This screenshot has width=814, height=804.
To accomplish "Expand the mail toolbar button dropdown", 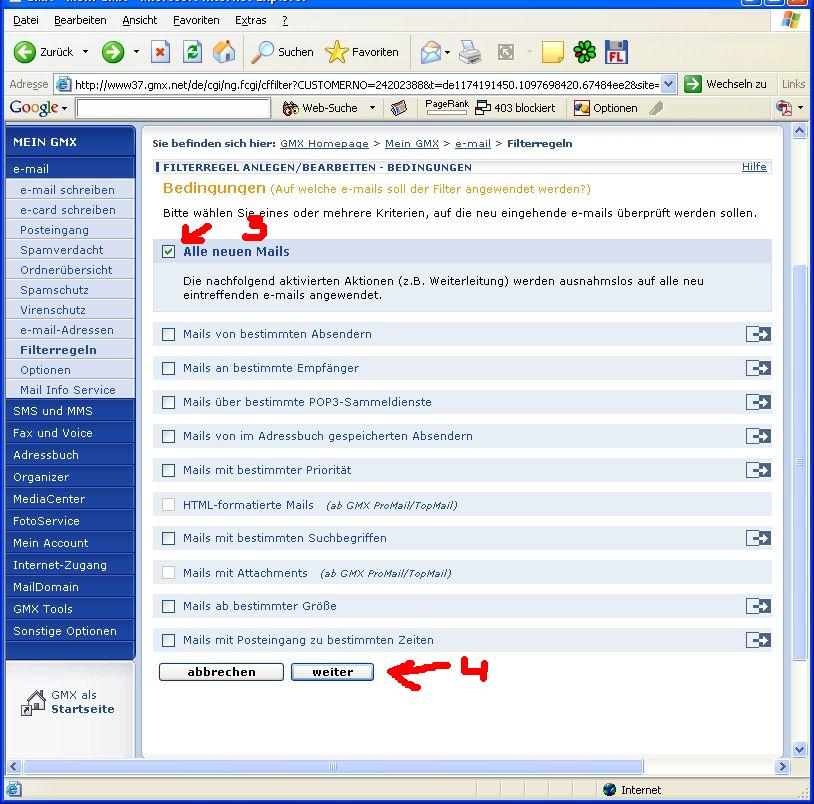I will tap(447, 52).
